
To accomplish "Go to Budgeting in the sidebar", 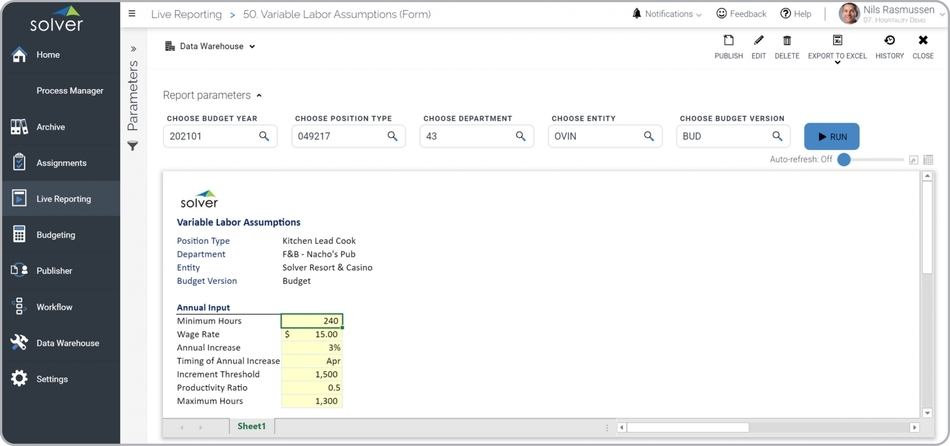I will [x=56, y=235].
